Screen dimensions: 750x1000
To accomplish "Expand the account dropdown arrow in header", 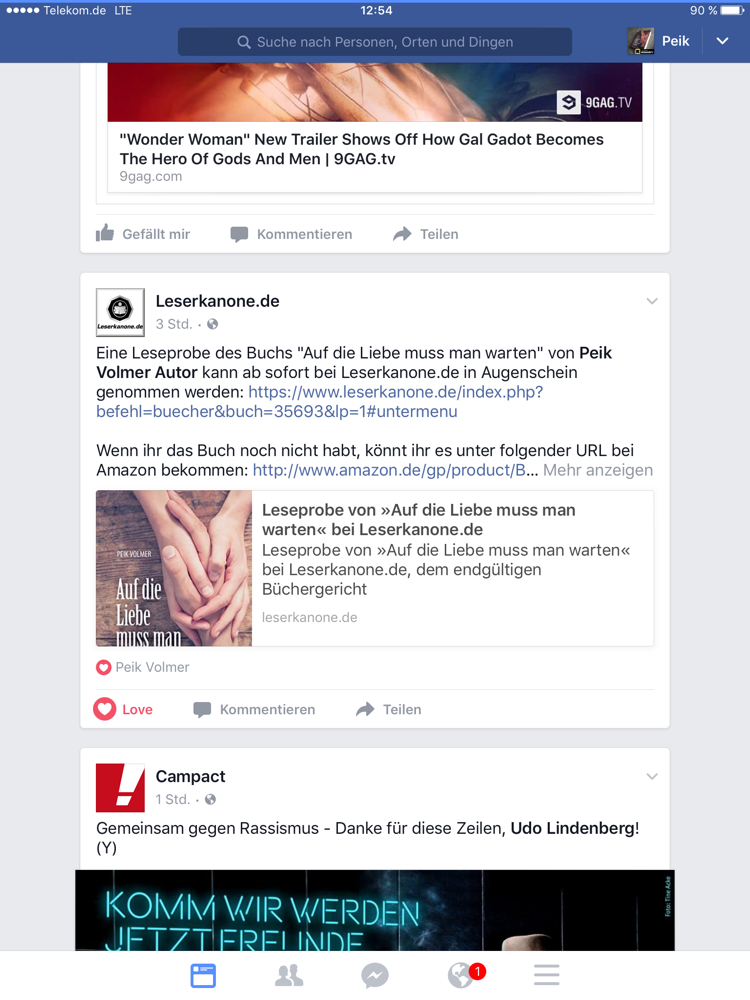I will (722, 41).
